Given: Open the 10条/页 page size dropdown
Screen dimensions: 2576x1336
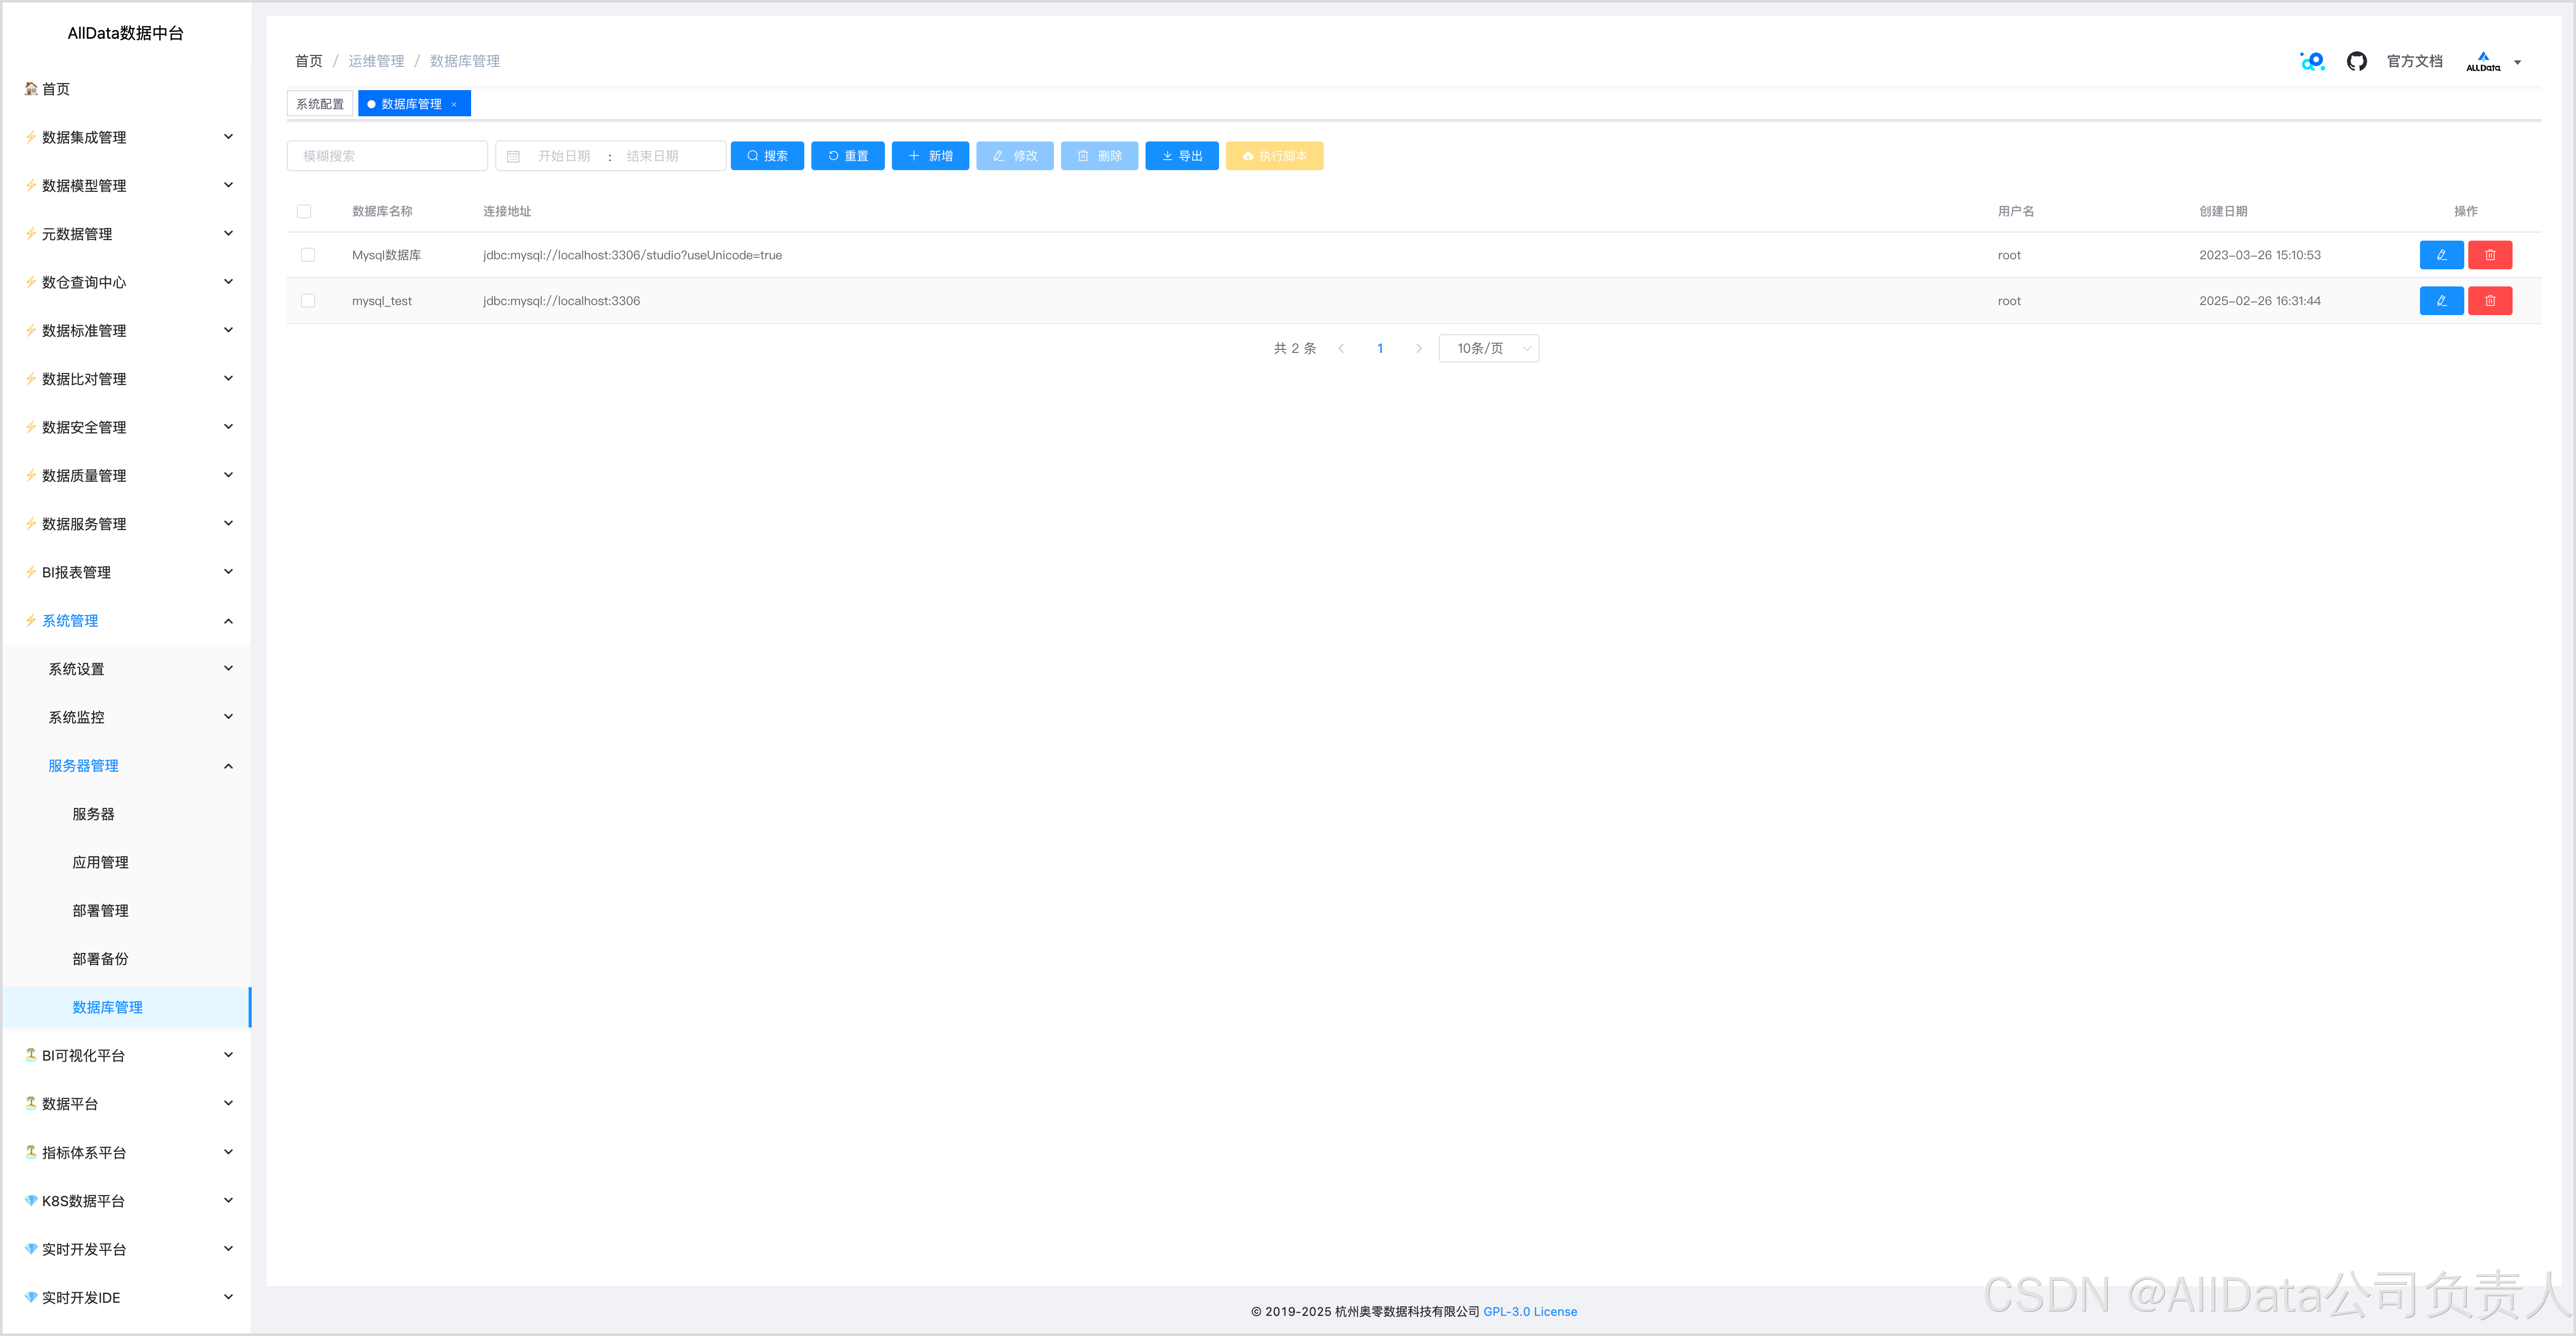Looking at the screenshot, I should click(x=1488, y=348).
